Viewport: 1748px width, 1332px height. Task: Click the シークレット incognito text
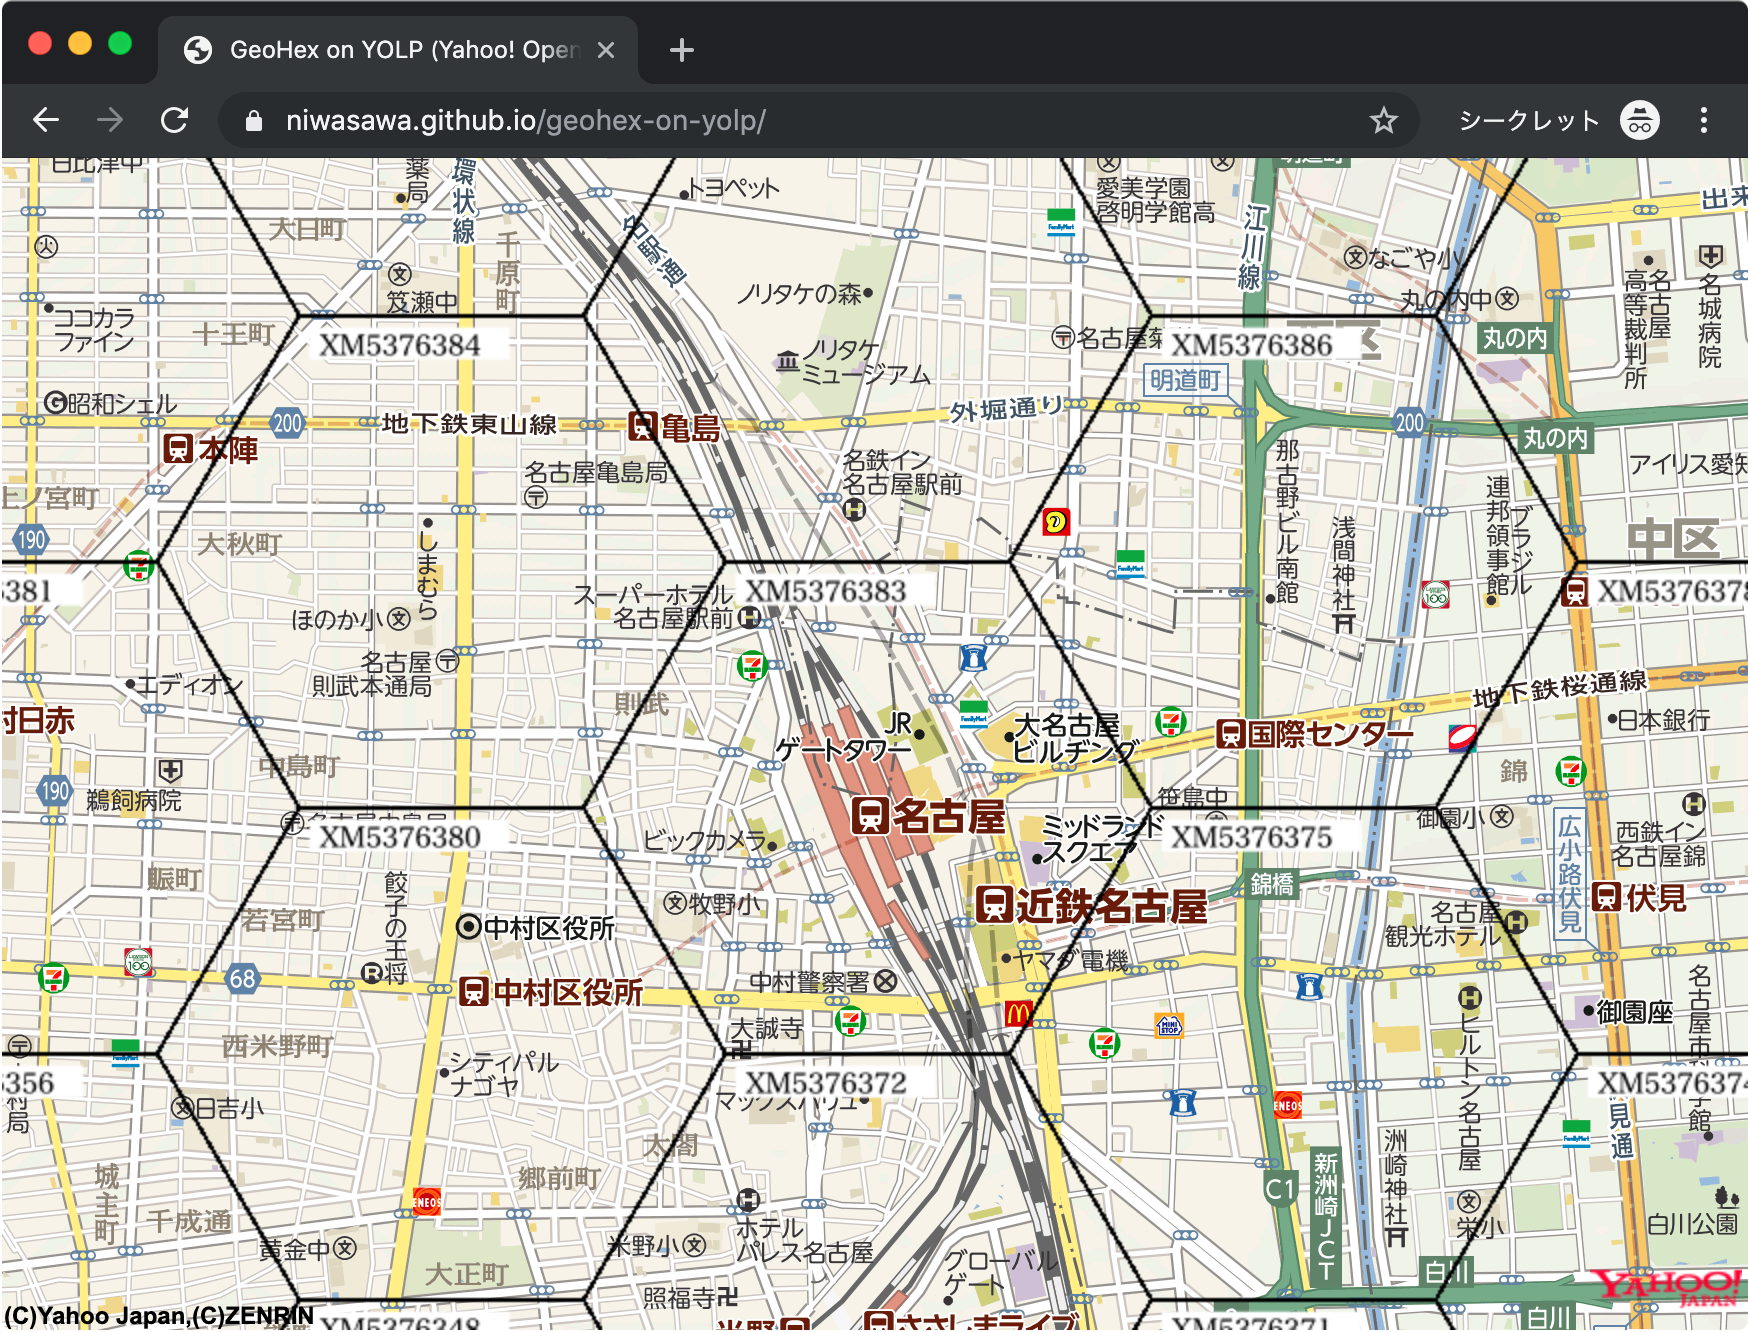[x=1529, y=121]
